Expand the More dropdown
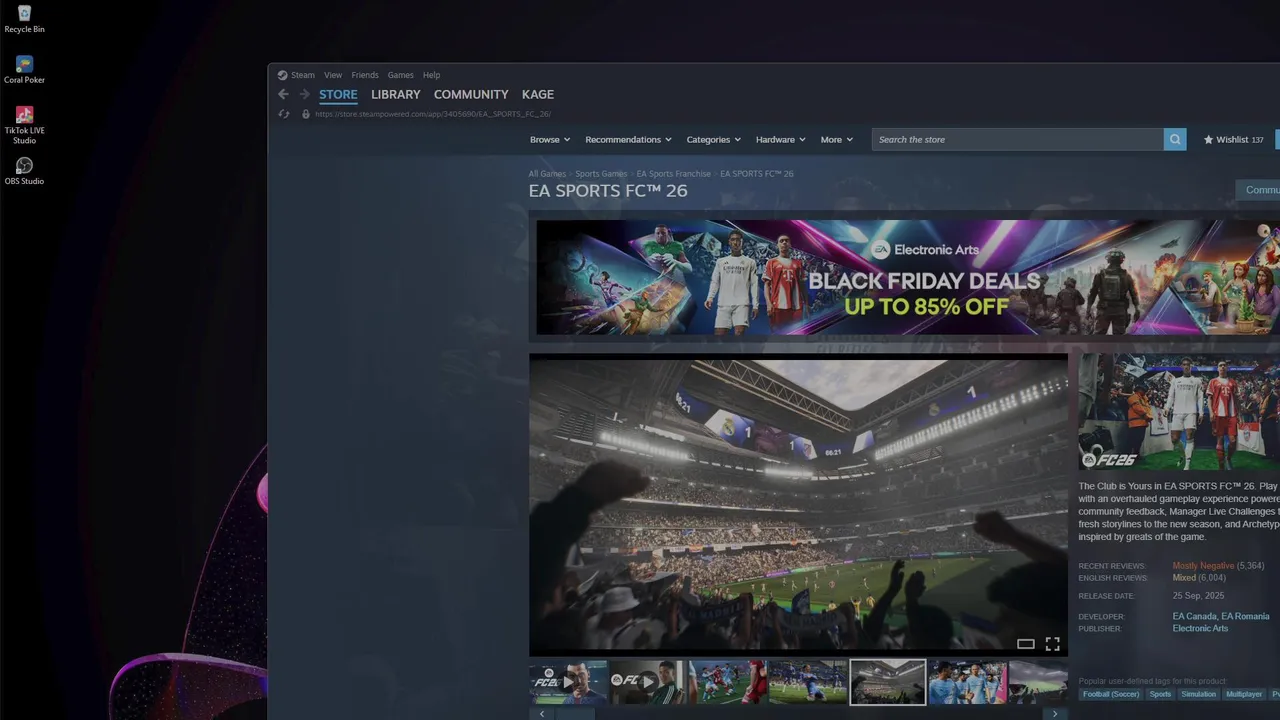 point(837,140)
